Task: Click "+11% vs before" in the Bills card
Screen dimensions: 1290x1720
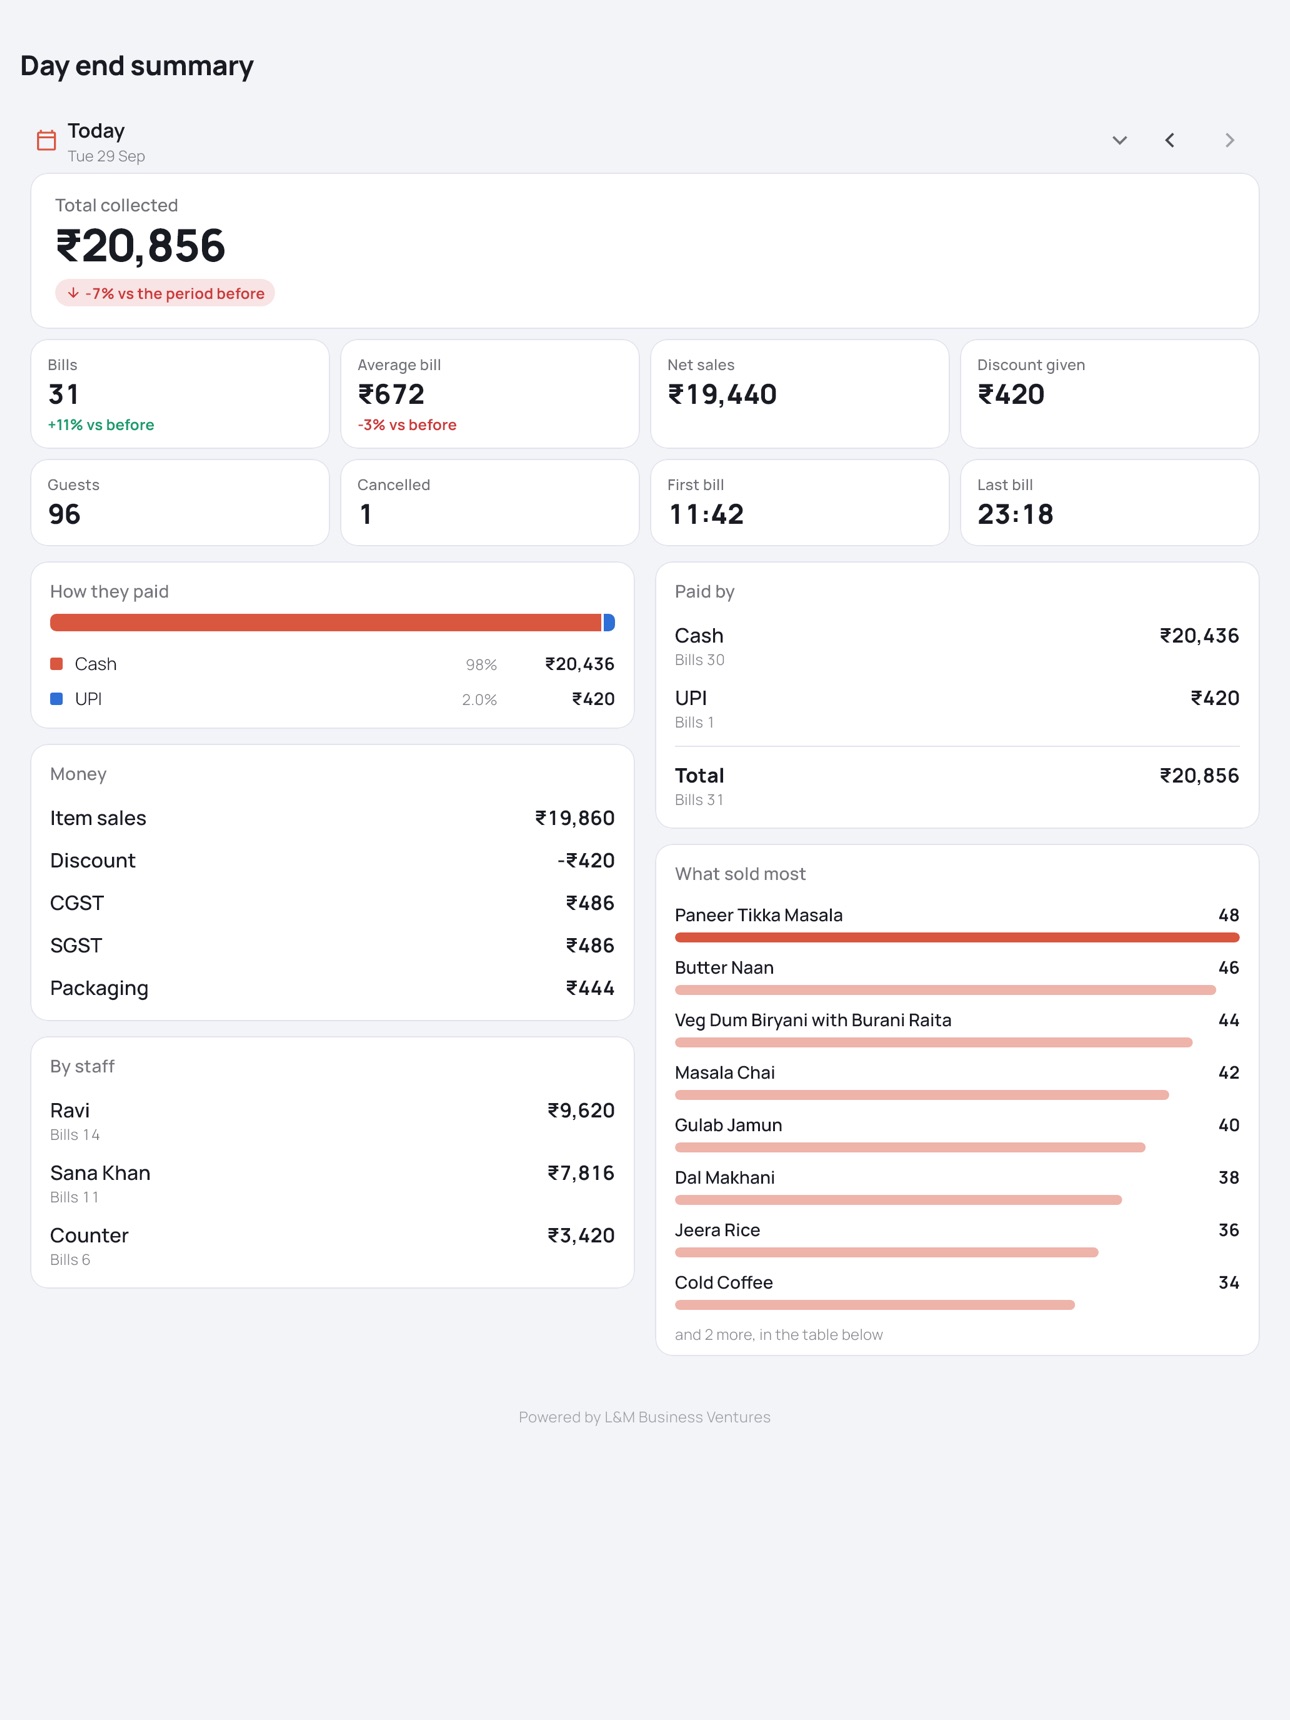Action: click(101, 425)
